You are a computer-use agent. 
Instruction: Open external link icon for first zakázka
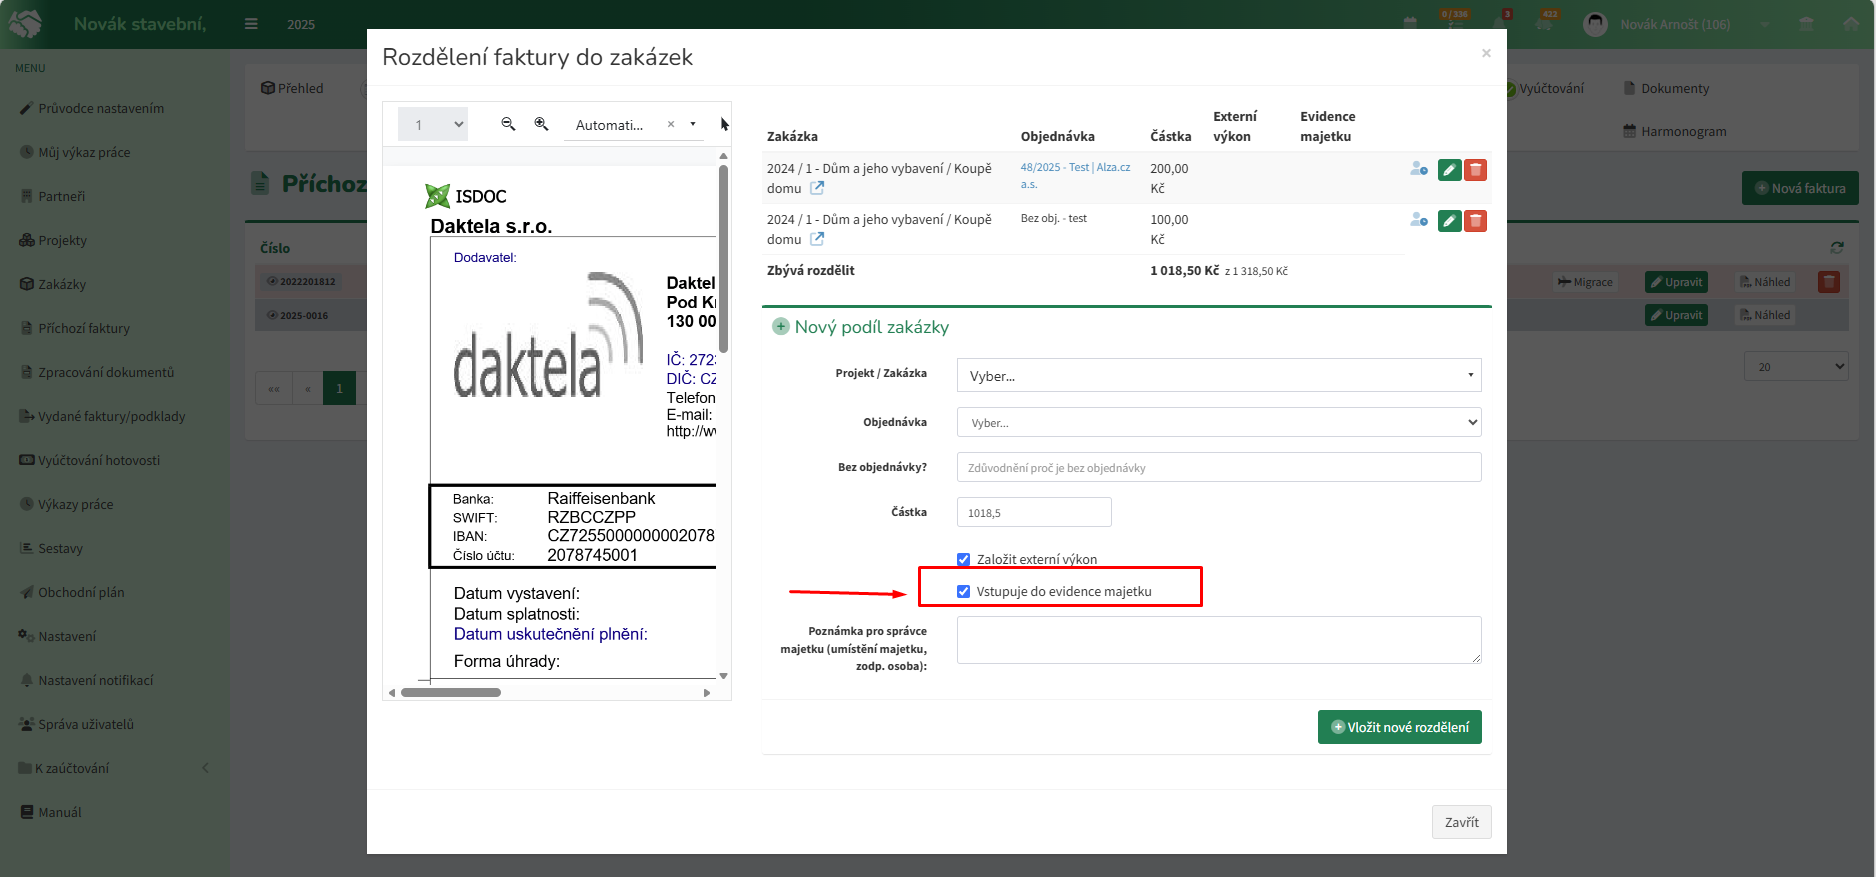pos(817,188)
